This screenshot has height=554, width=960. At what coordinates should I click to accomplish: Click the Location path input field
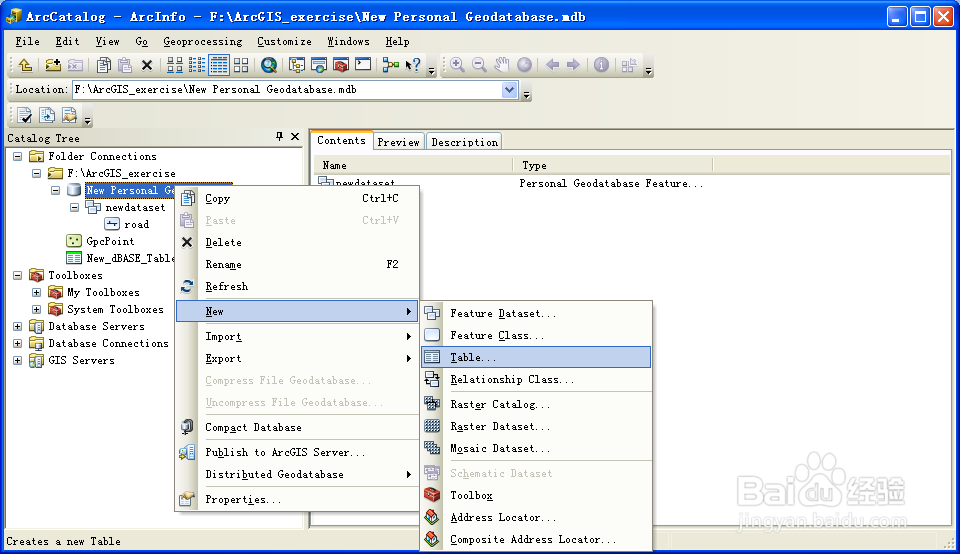(x=287, y=90)
